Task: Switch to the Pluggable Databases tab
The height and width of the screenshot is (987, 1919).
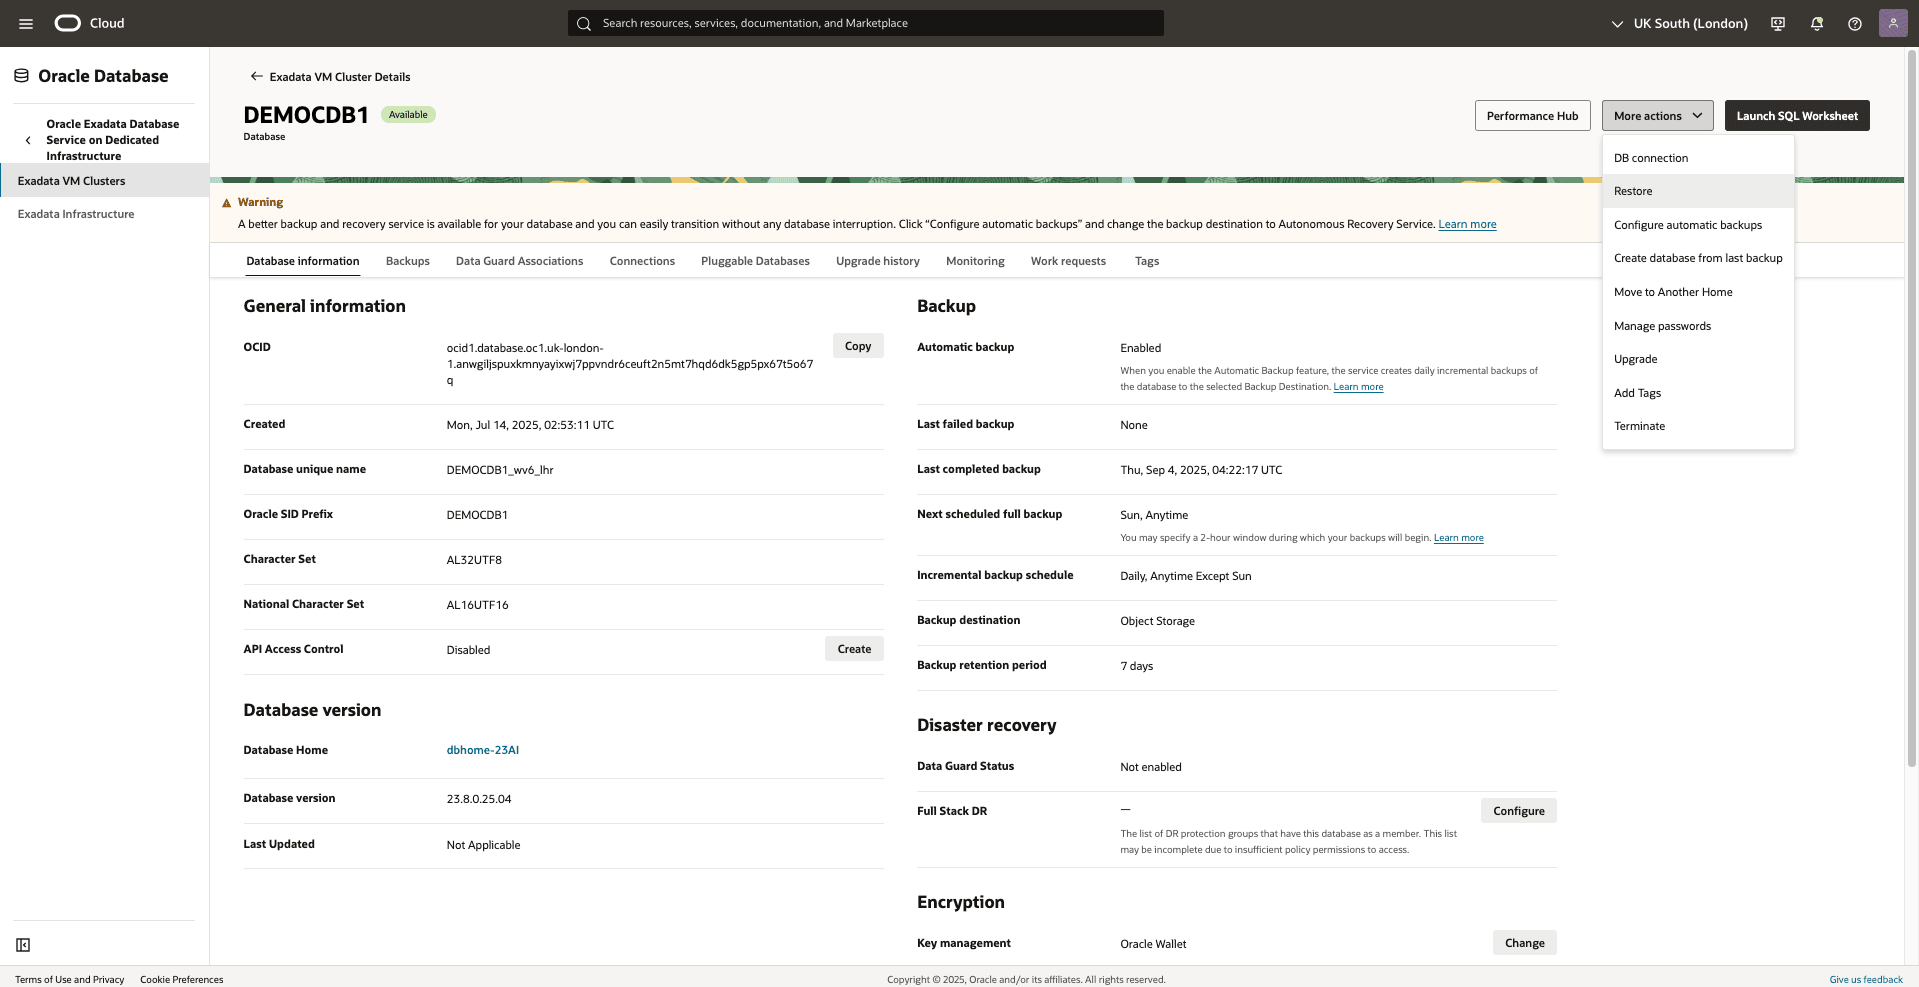Action: click(755, 261)
